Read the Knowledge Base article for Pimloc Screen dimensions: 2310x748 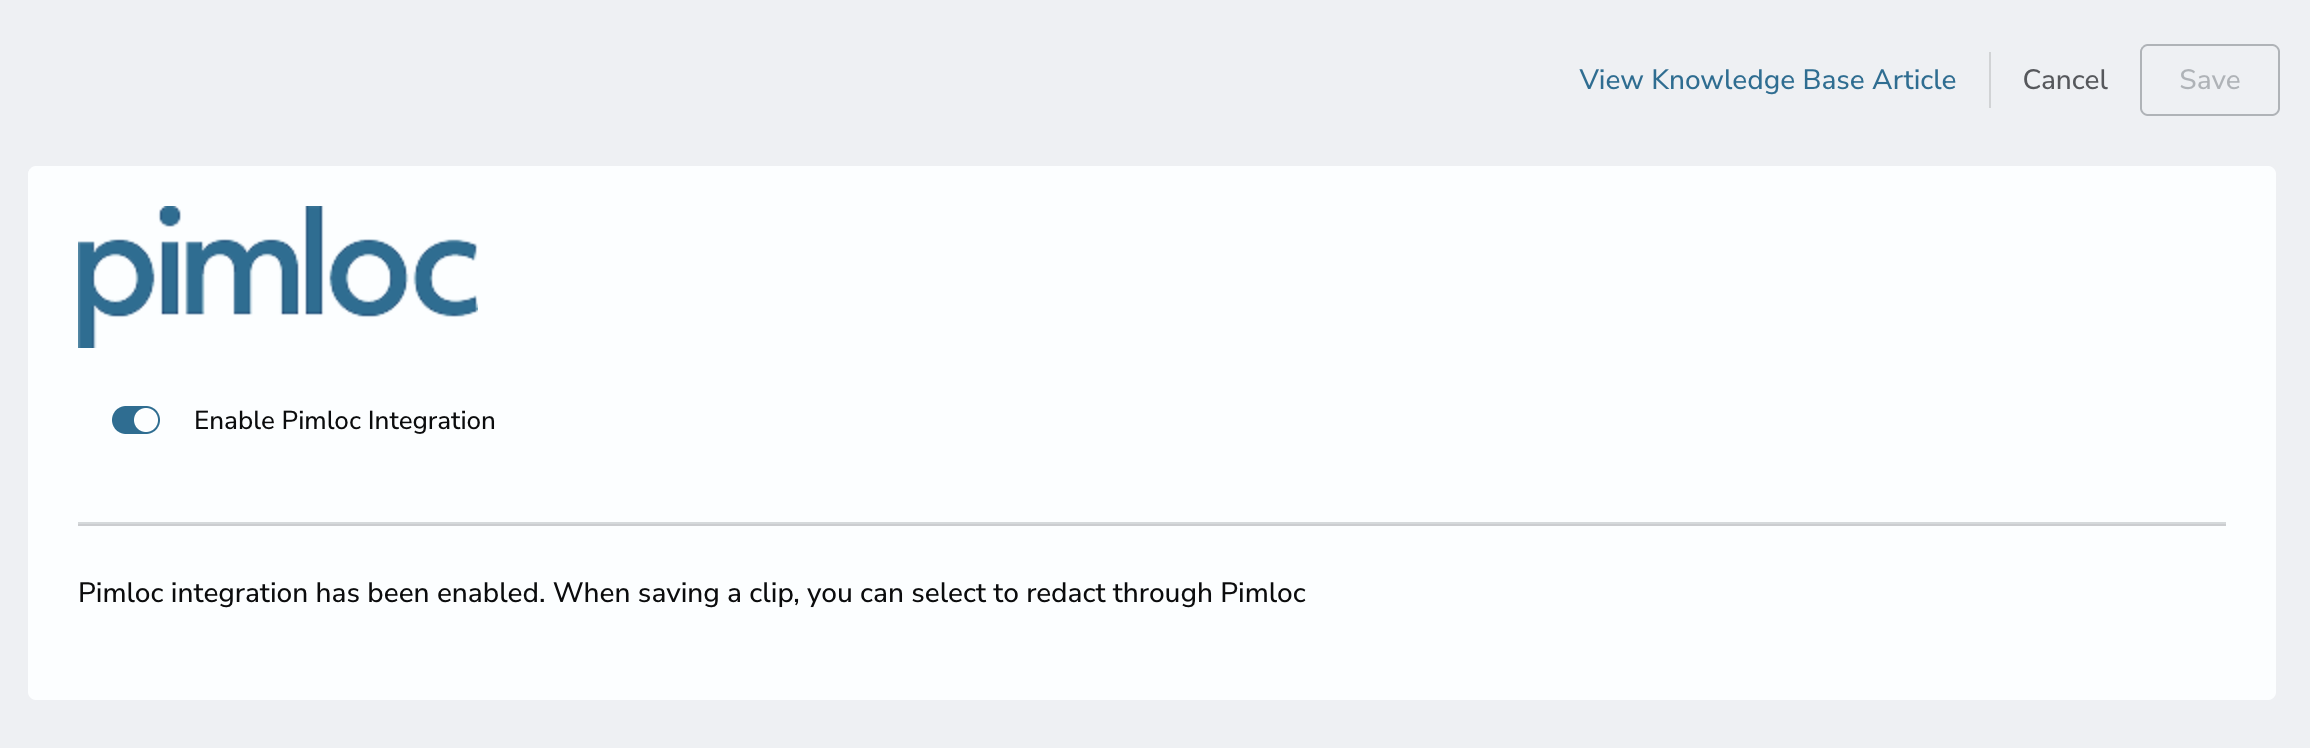(1767, 80)
